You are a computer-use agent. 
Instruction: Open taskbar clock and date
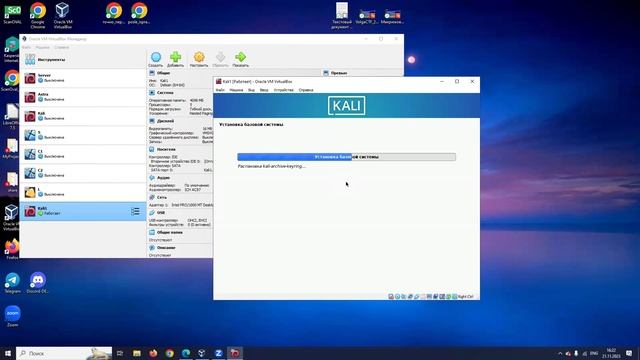tap(611, 353)
